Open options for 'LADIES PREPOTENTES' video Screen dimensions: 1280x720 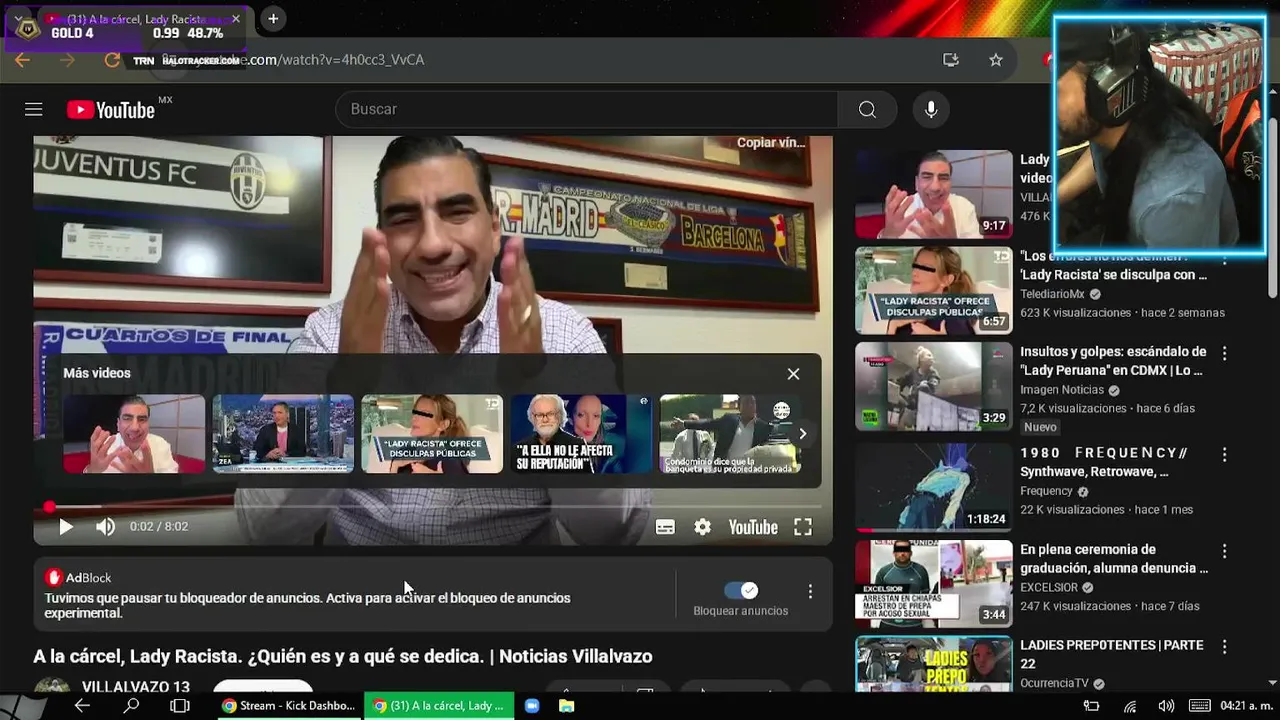[x=1224, y=647]
